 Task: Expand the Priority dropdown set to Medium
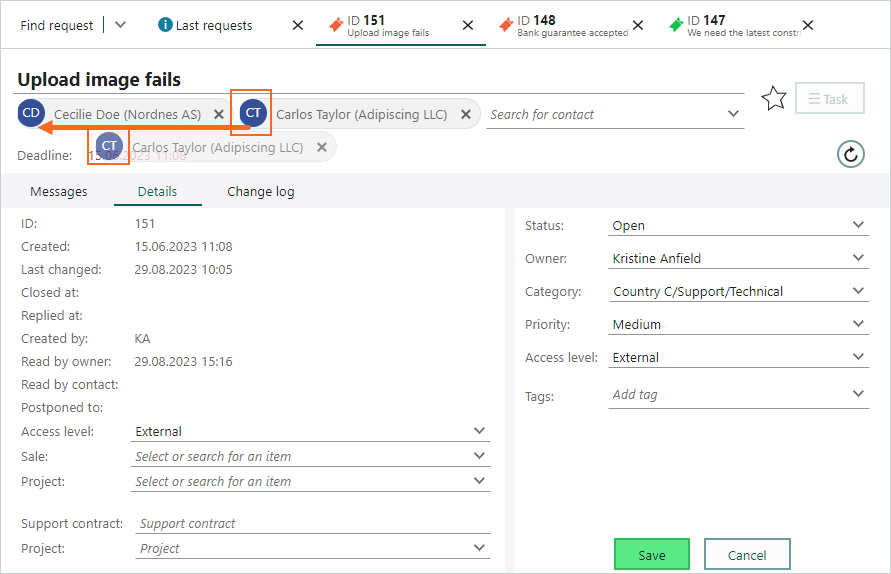point(739,324)
